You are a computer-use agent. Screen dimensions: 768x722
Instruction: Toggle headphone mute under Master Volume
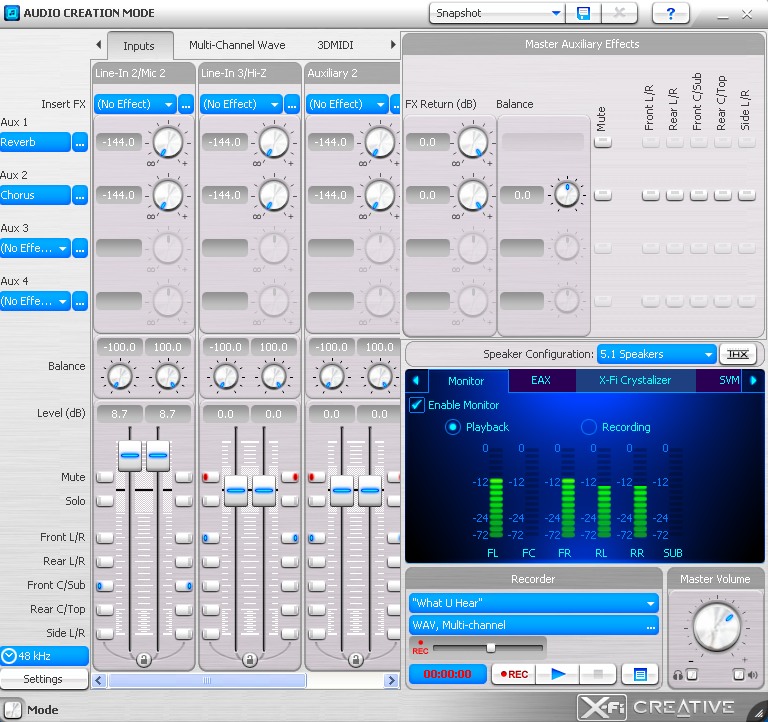click(x=692, y=675)
